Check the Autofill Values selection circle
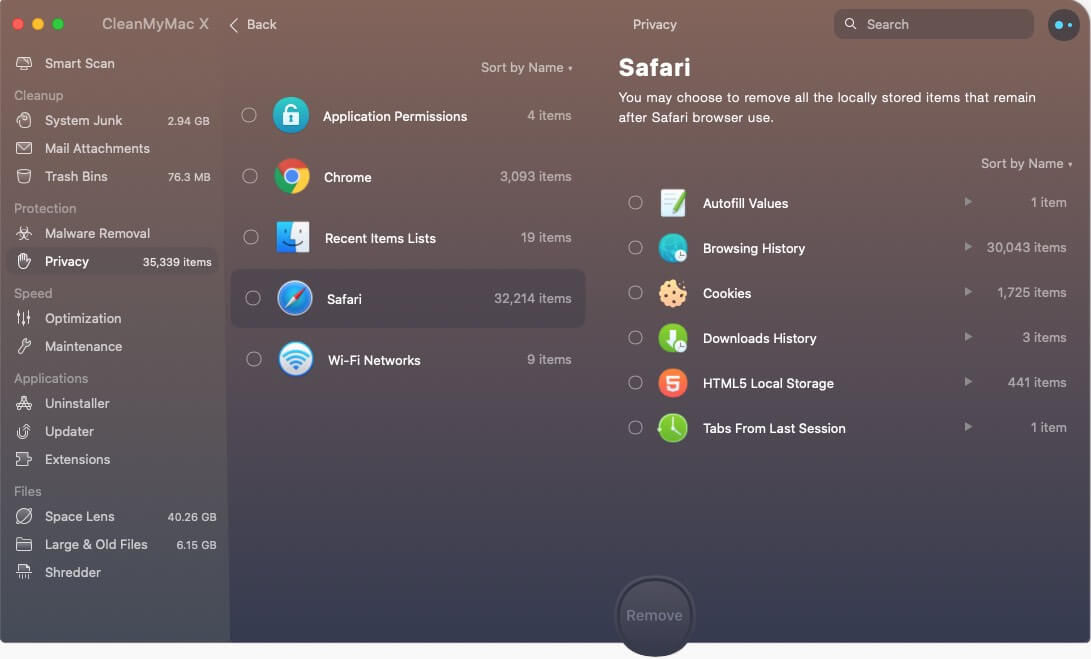 coord(635,203)
